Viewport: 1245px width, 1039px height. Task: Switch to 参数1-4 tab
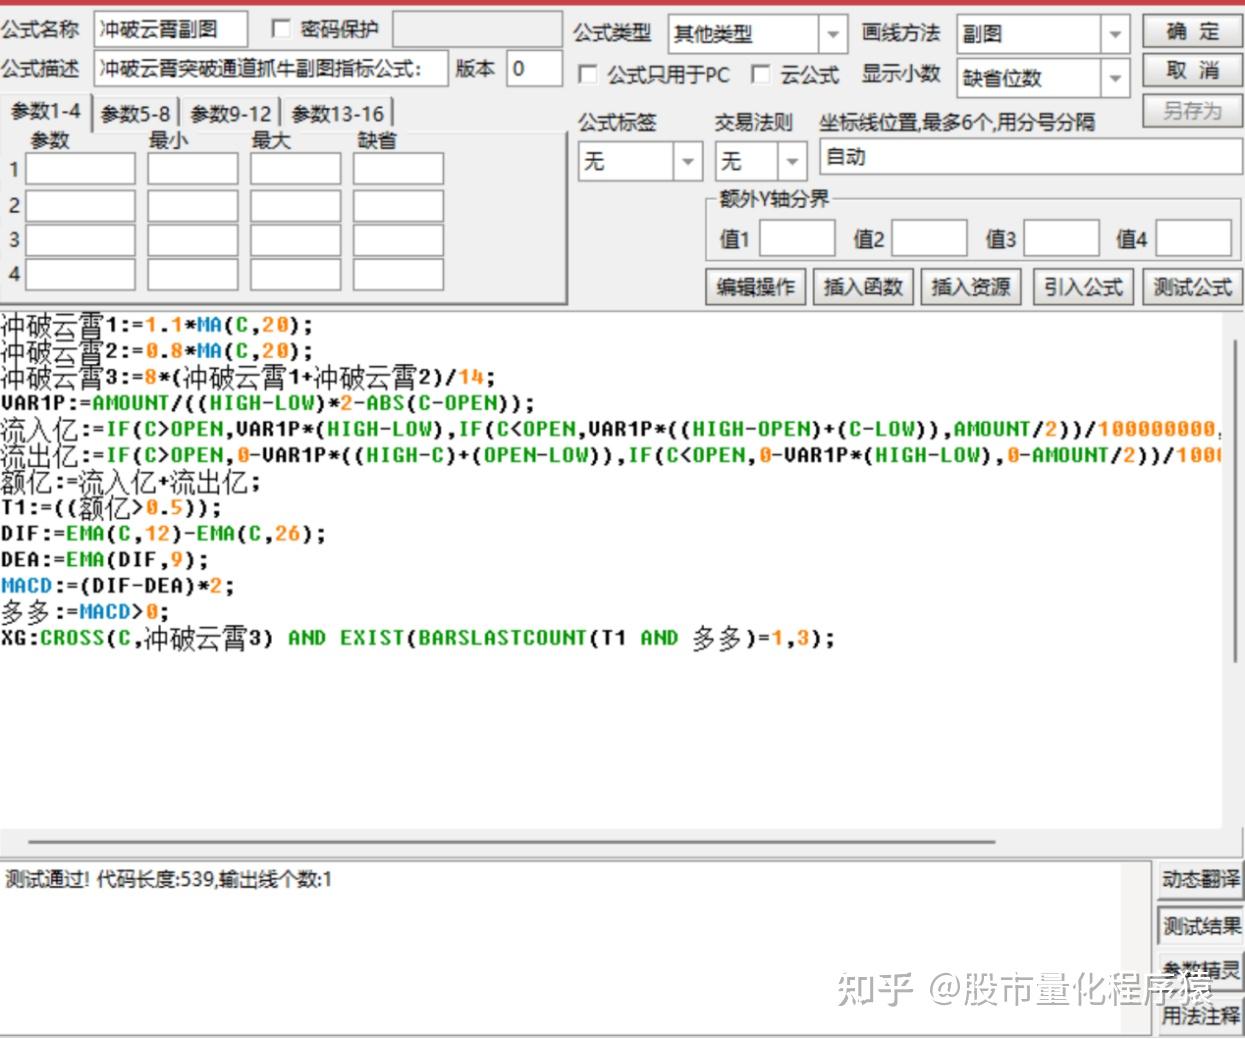click(x=46, y=111)
